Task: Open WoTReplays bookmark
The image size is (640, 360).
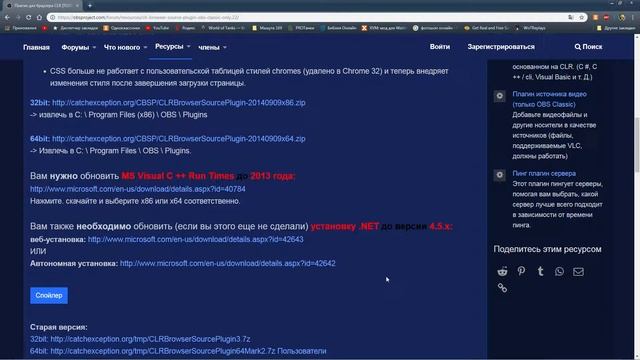Action: 531,28
